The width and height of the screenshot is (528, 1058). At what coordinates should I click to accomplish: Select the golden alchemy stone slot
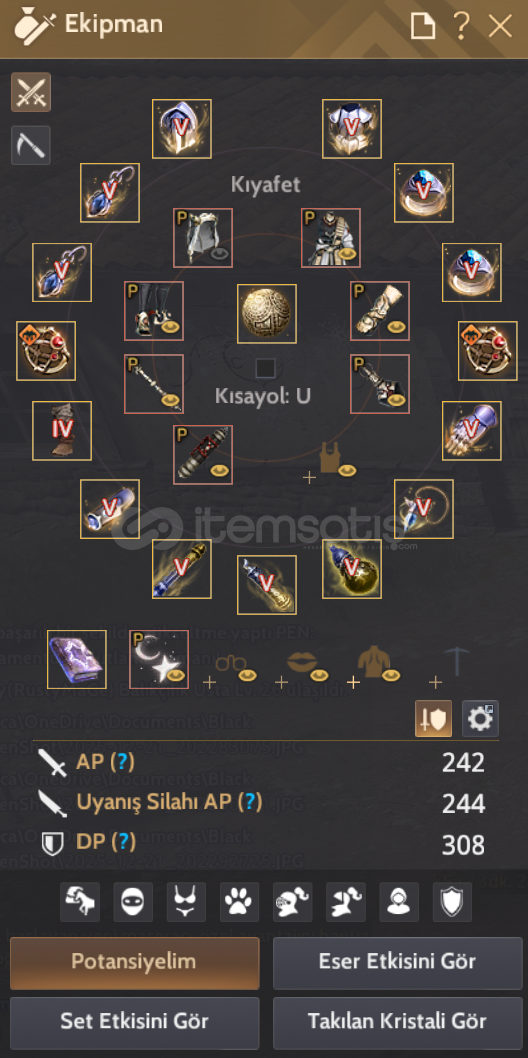[x=352, y=569]
